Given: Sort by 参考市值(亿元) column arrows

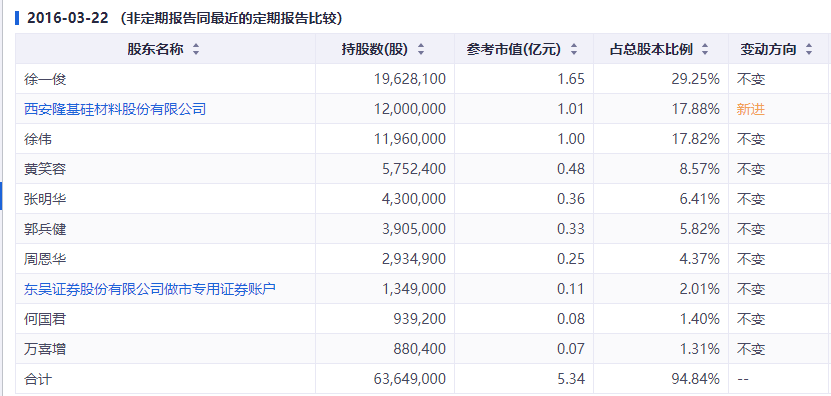Looking at the screenshot, I should [573, 50].
